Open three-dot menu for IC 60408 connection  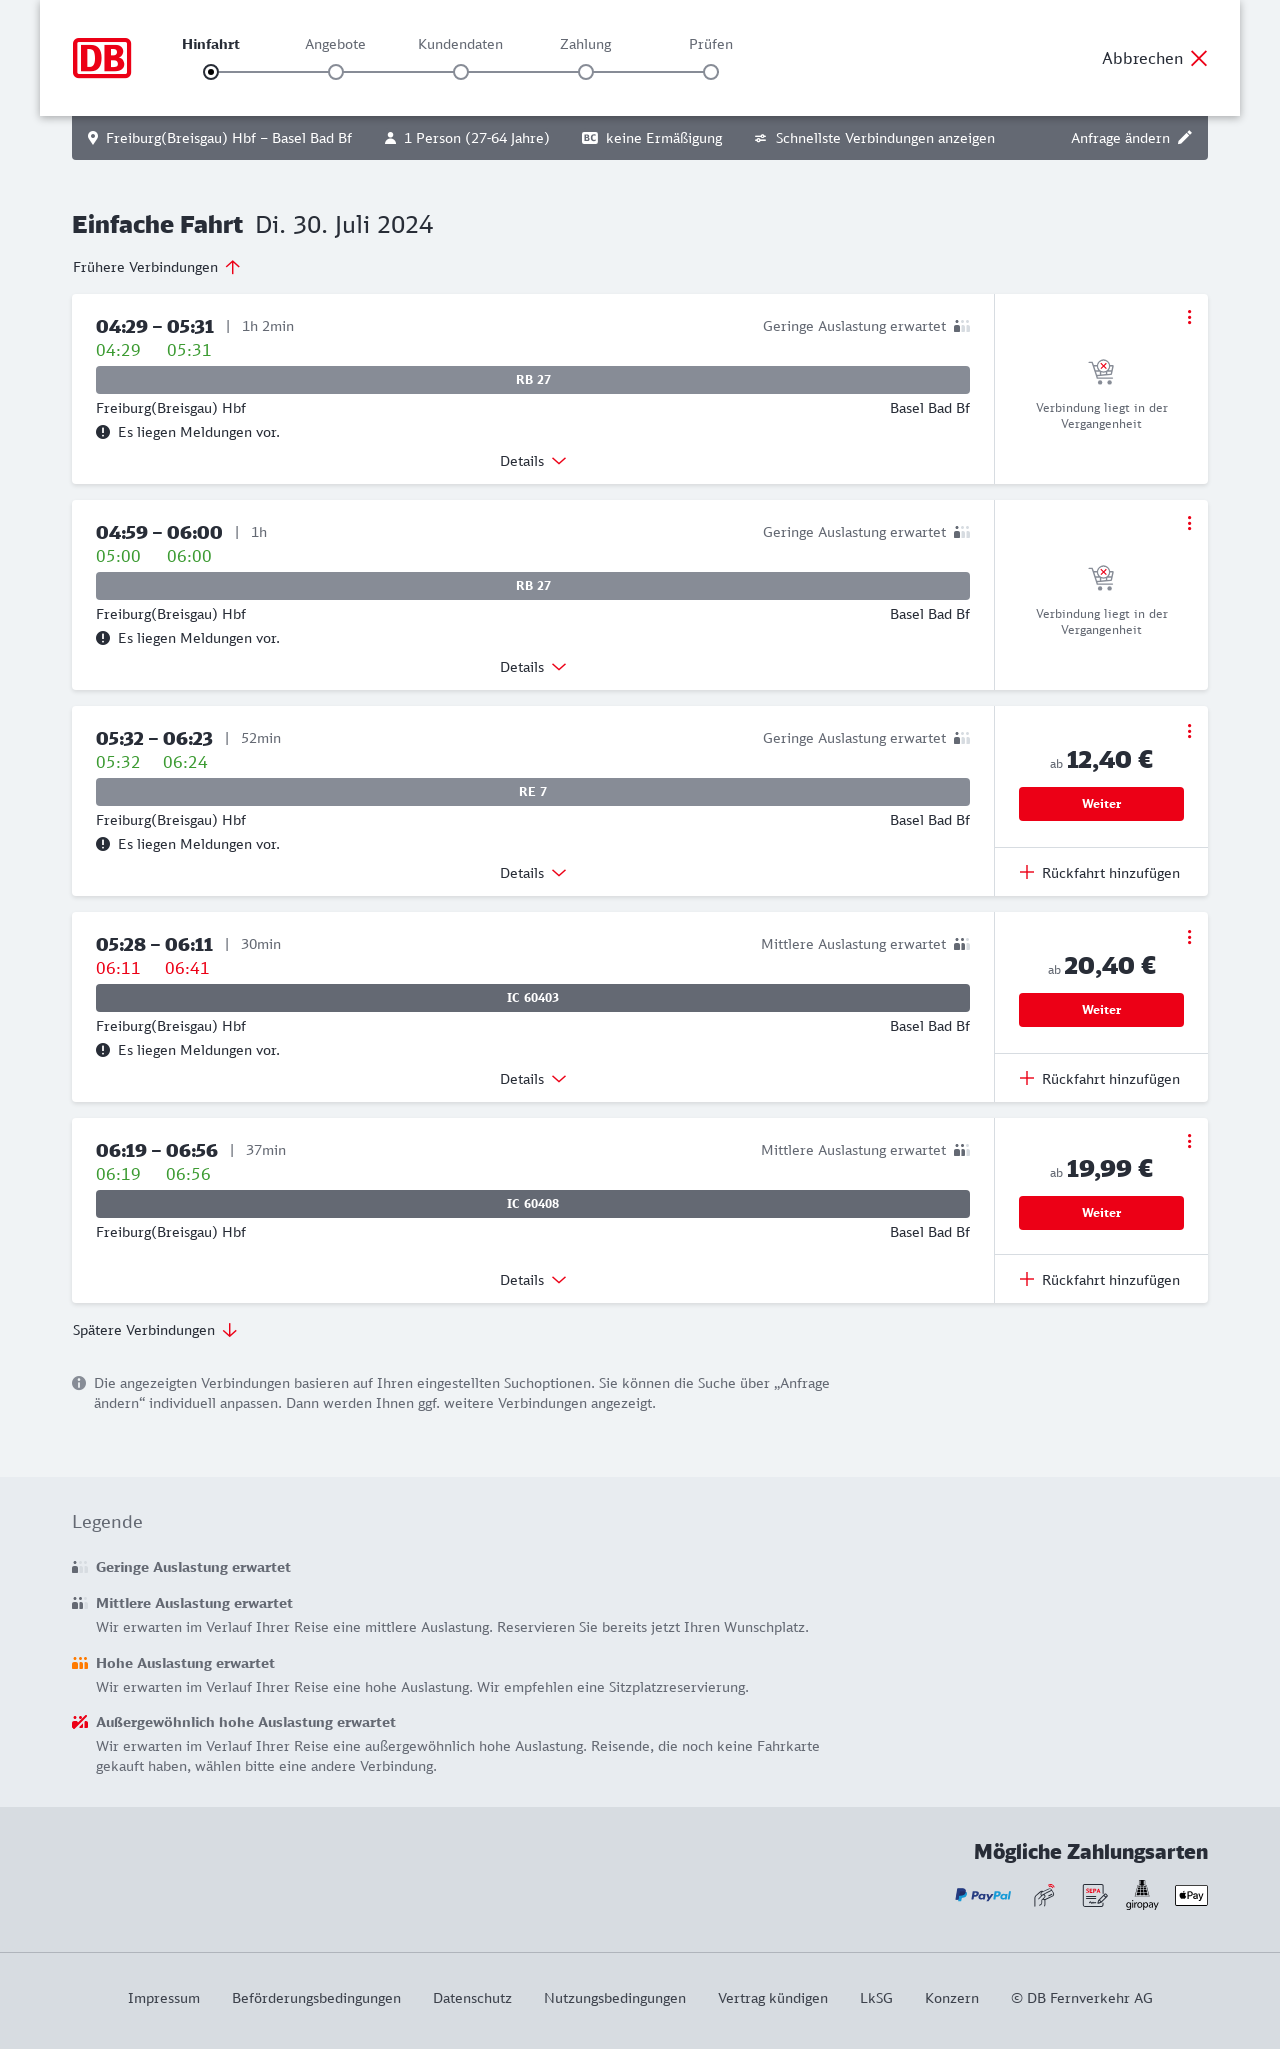(x=1189, y=1141)
